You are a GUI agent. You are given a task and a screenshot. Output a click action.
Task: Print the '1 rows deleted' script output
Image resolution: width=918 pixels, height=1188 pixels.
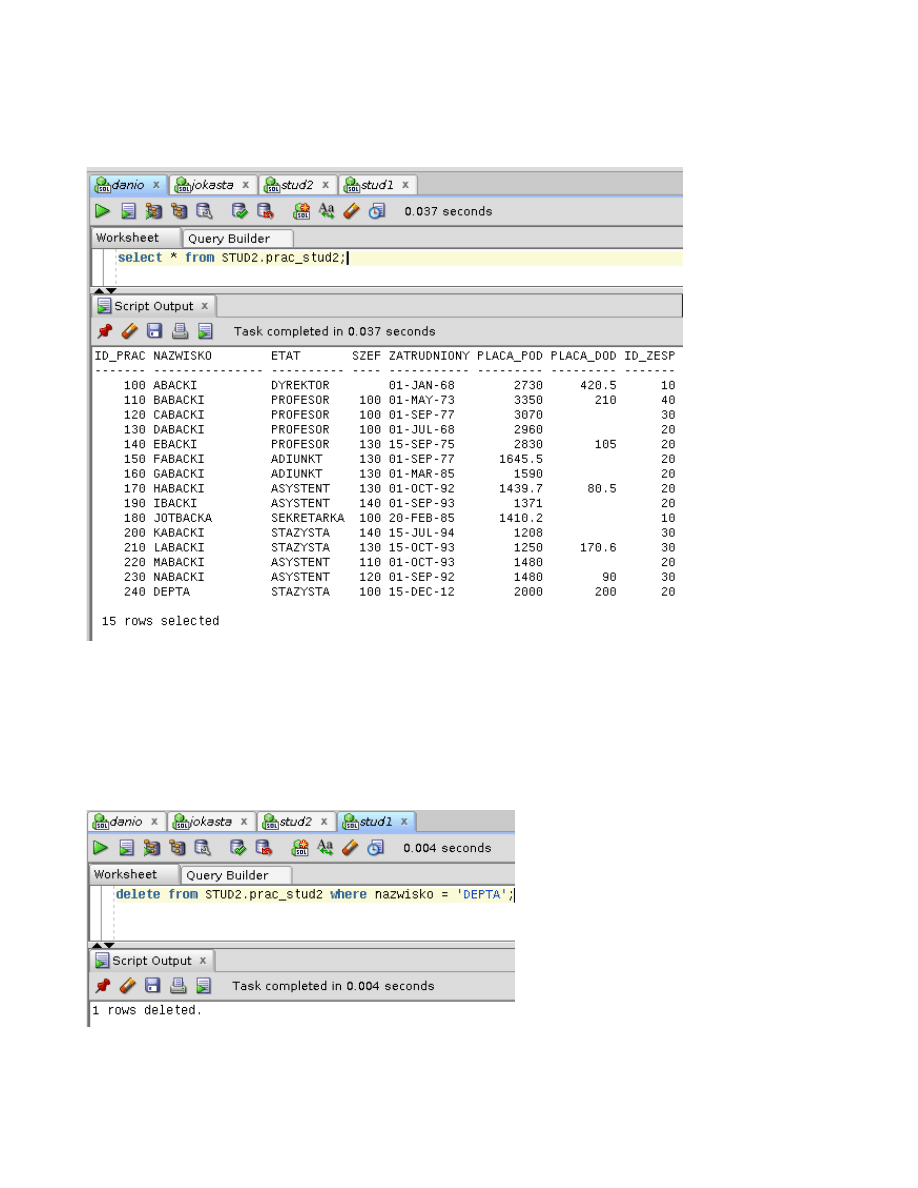tap(179, 986)
